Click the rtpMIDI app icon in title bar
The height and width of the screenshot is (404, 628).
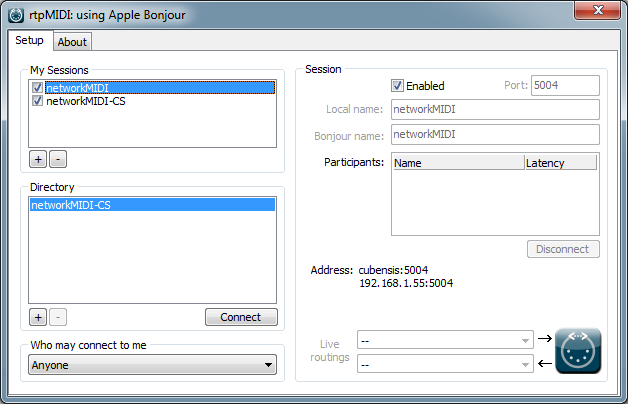[16, 15]
